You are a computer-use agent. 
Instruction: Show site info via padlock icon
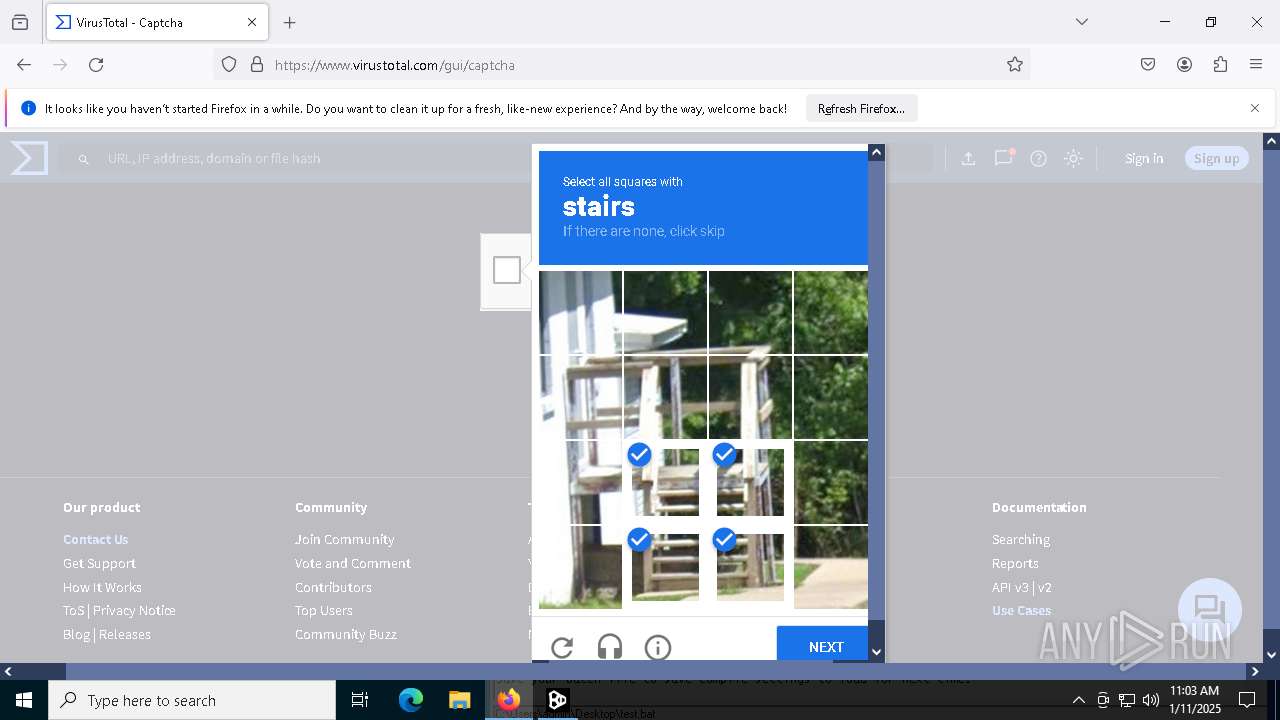[x=257, y=65]
